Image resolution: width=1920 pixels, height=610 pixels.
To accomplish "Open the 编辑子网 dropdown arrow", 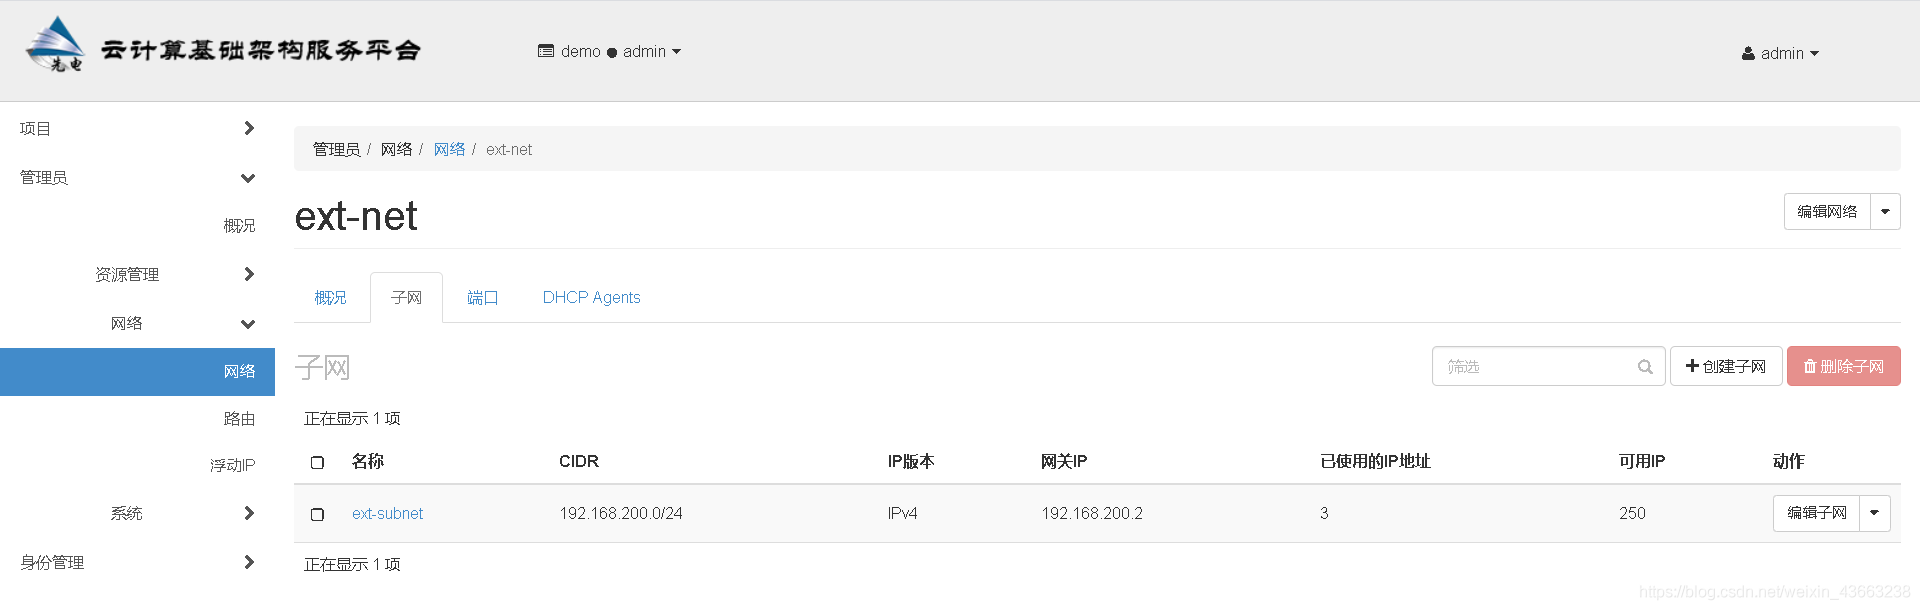I will [1875, 513].
